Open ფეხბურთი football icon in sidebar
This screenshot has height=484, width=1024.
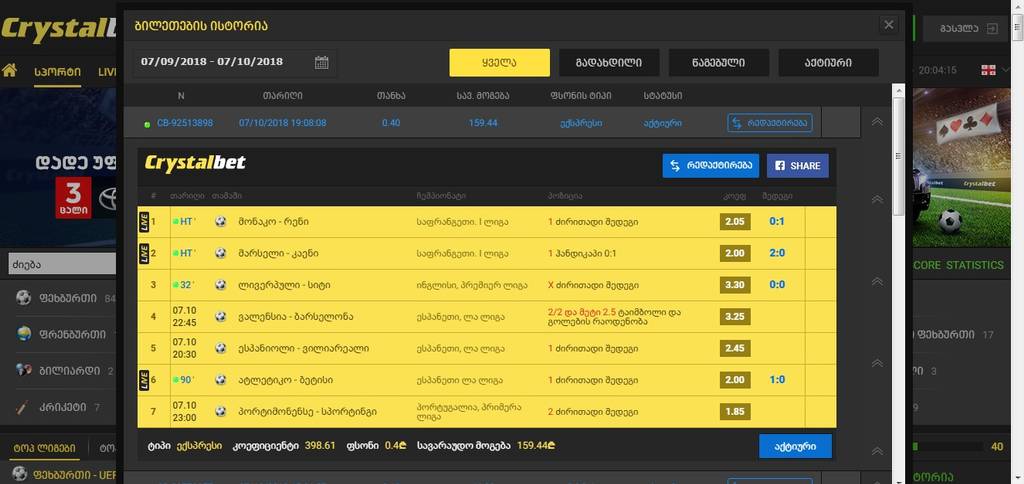coord(24,298)
